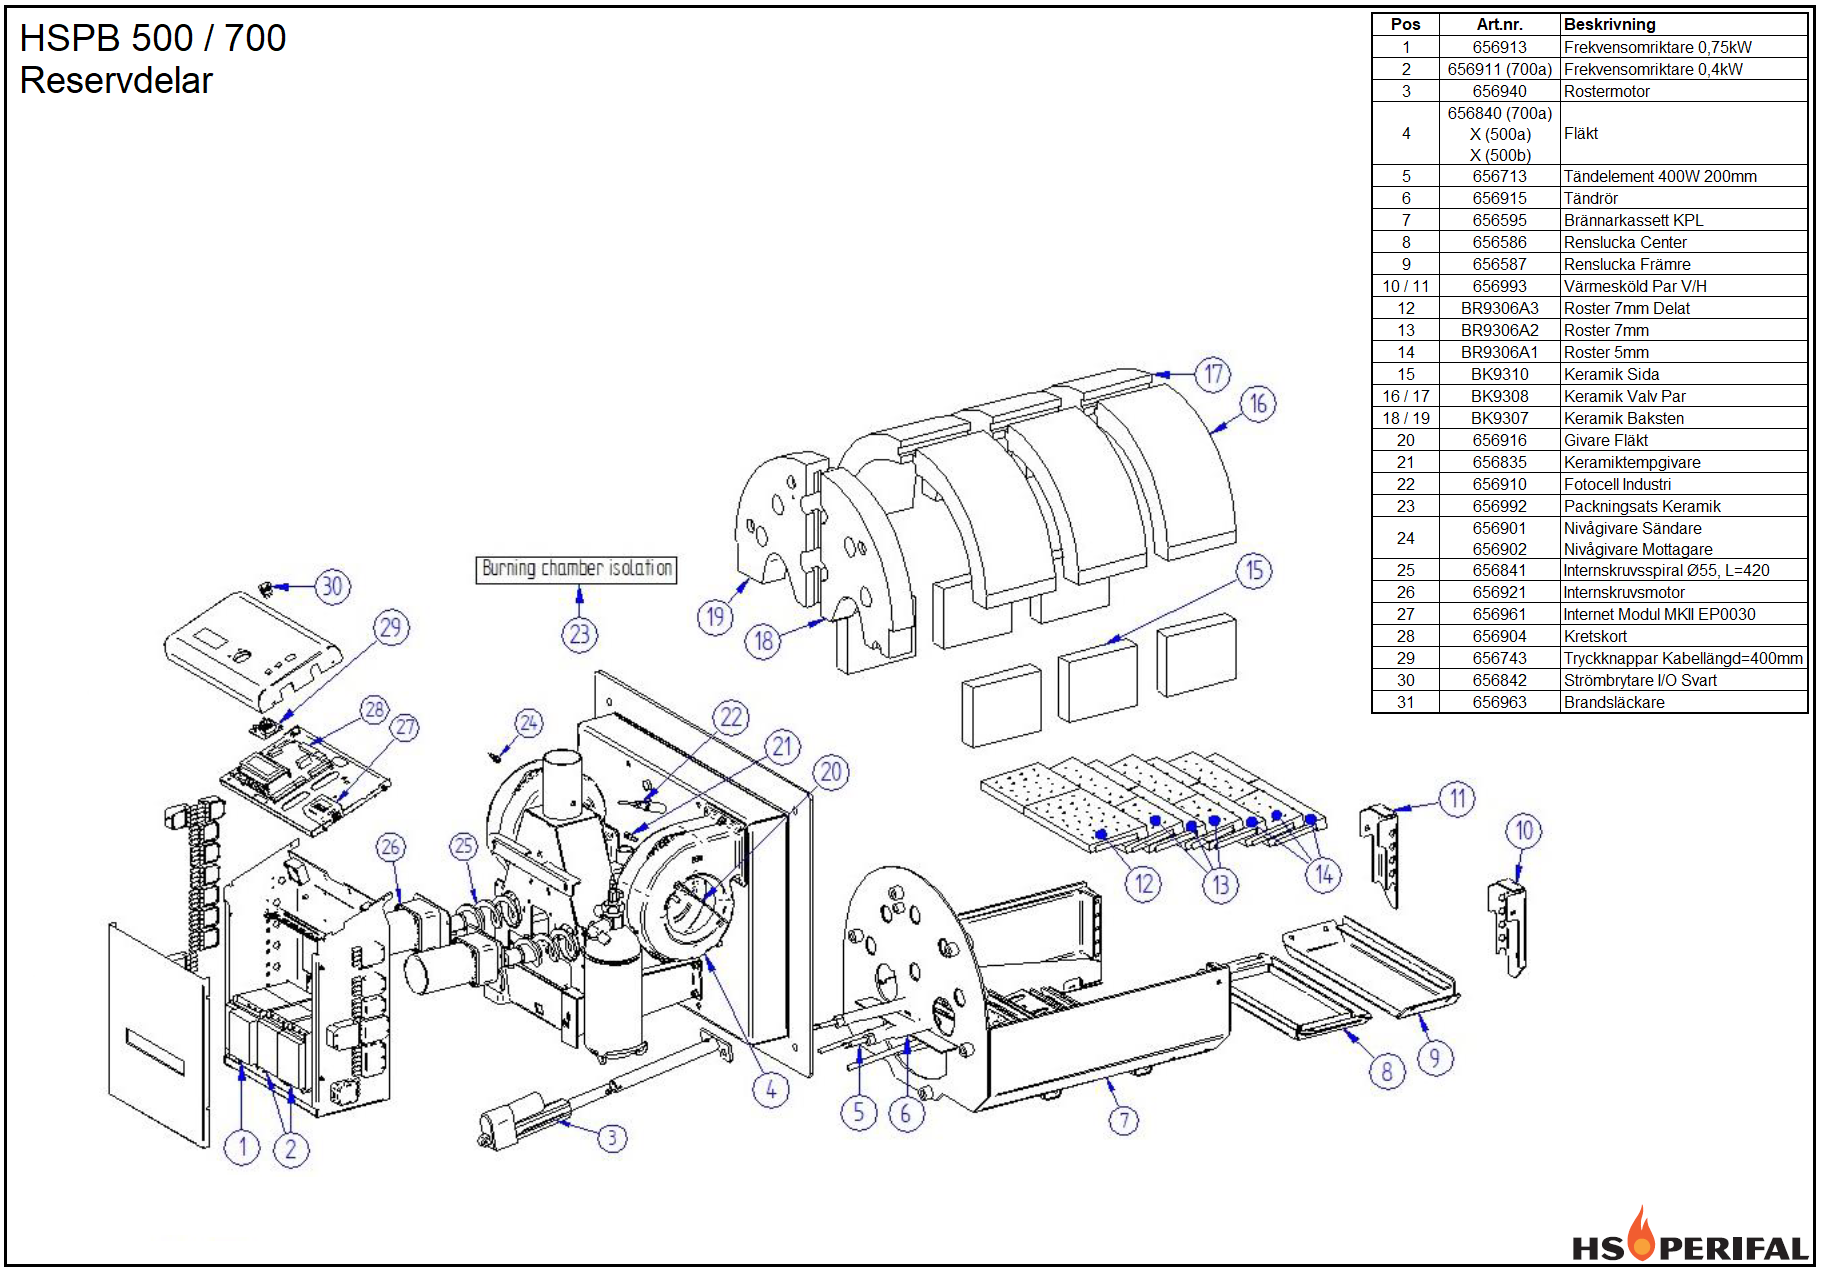This screenshot has height=1269, width=1821.
Task: Click callout 23 under Burning chamber isolation label
Action: pyautogui.click(x=580, y=633)
